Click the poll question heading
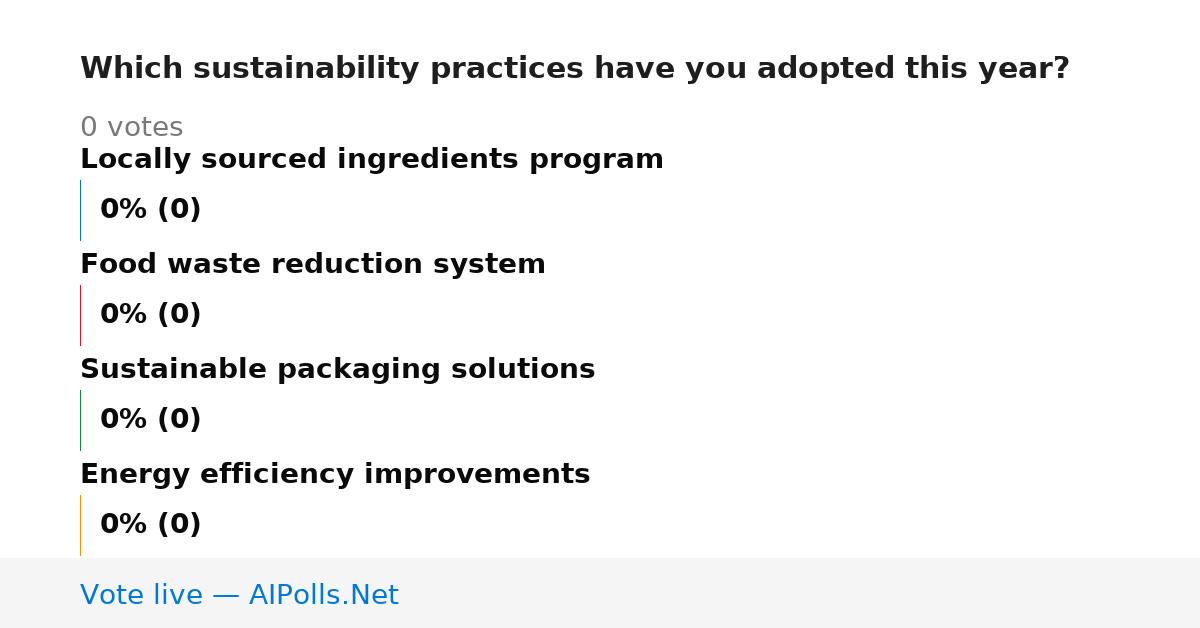This screenshot has height=628, width=1200. pyautogui.click(x=575, y=69)
